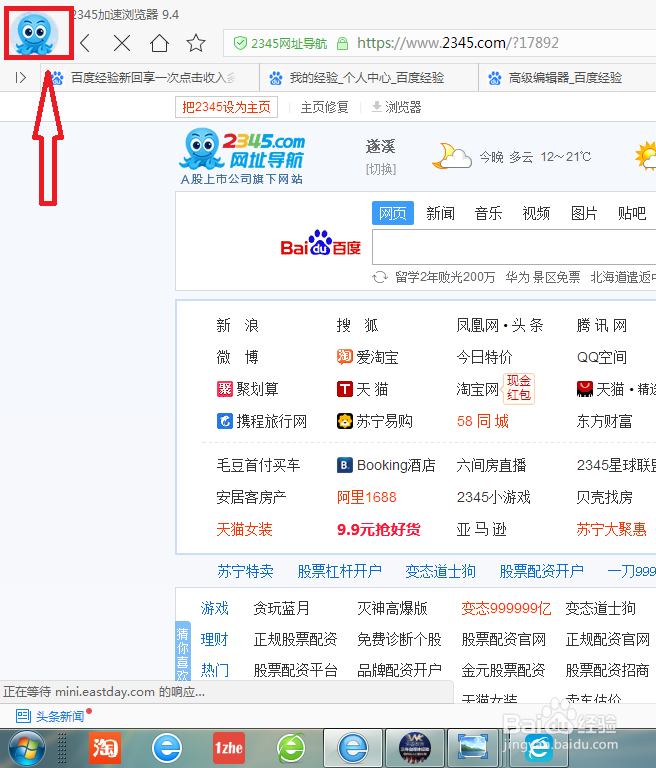The width and height of the screenshot is (656, 768).
Task: Open the 新浪 site link
Action: tap(238, 325)
